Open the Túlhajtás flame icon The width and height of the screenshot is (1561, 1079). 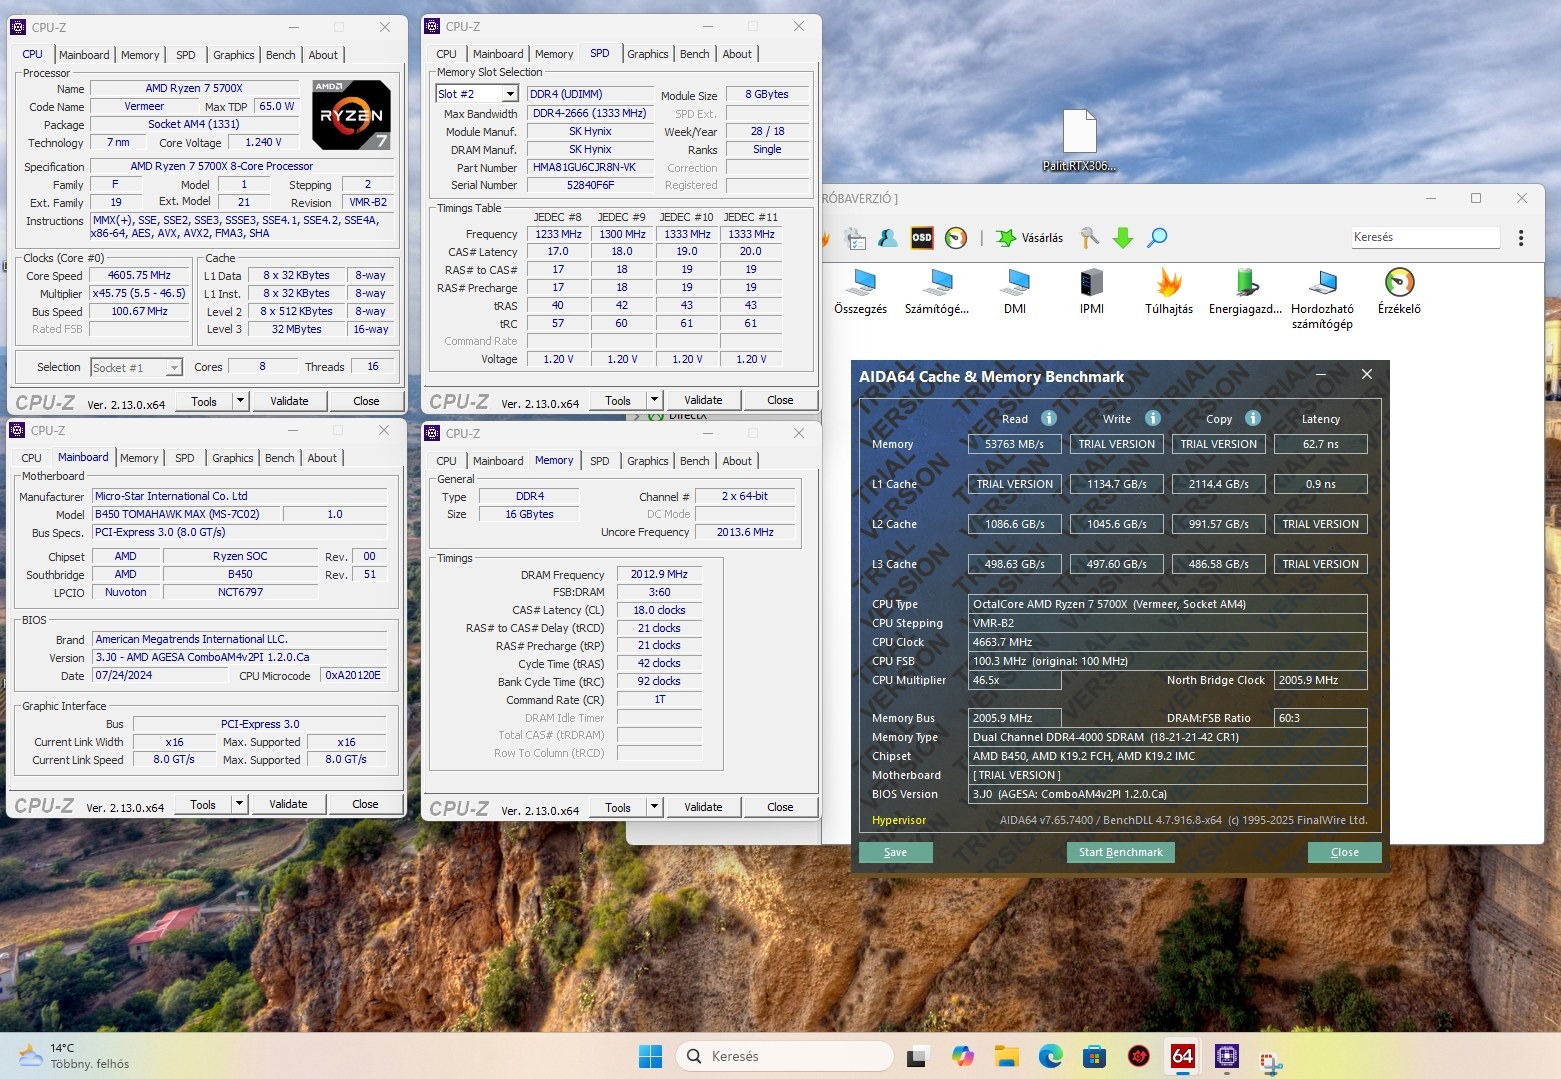pos(1168,283)
